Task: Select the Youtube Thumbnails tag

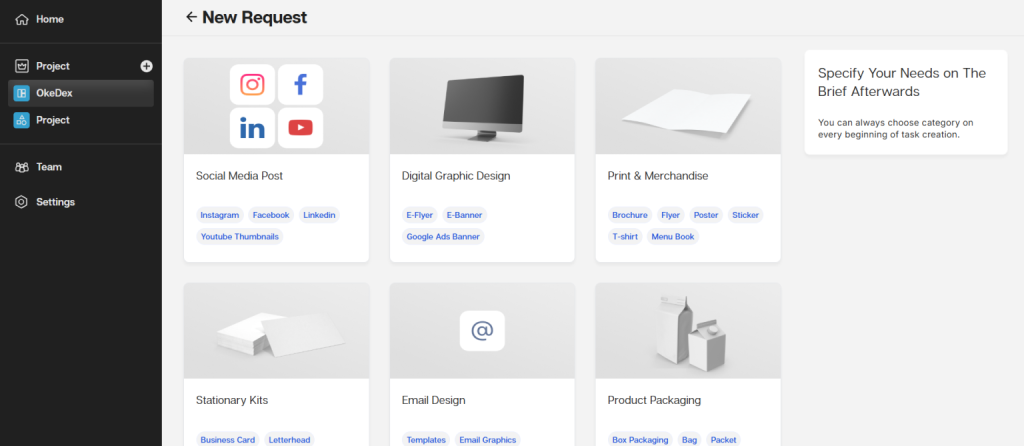Action: (240, 237)
